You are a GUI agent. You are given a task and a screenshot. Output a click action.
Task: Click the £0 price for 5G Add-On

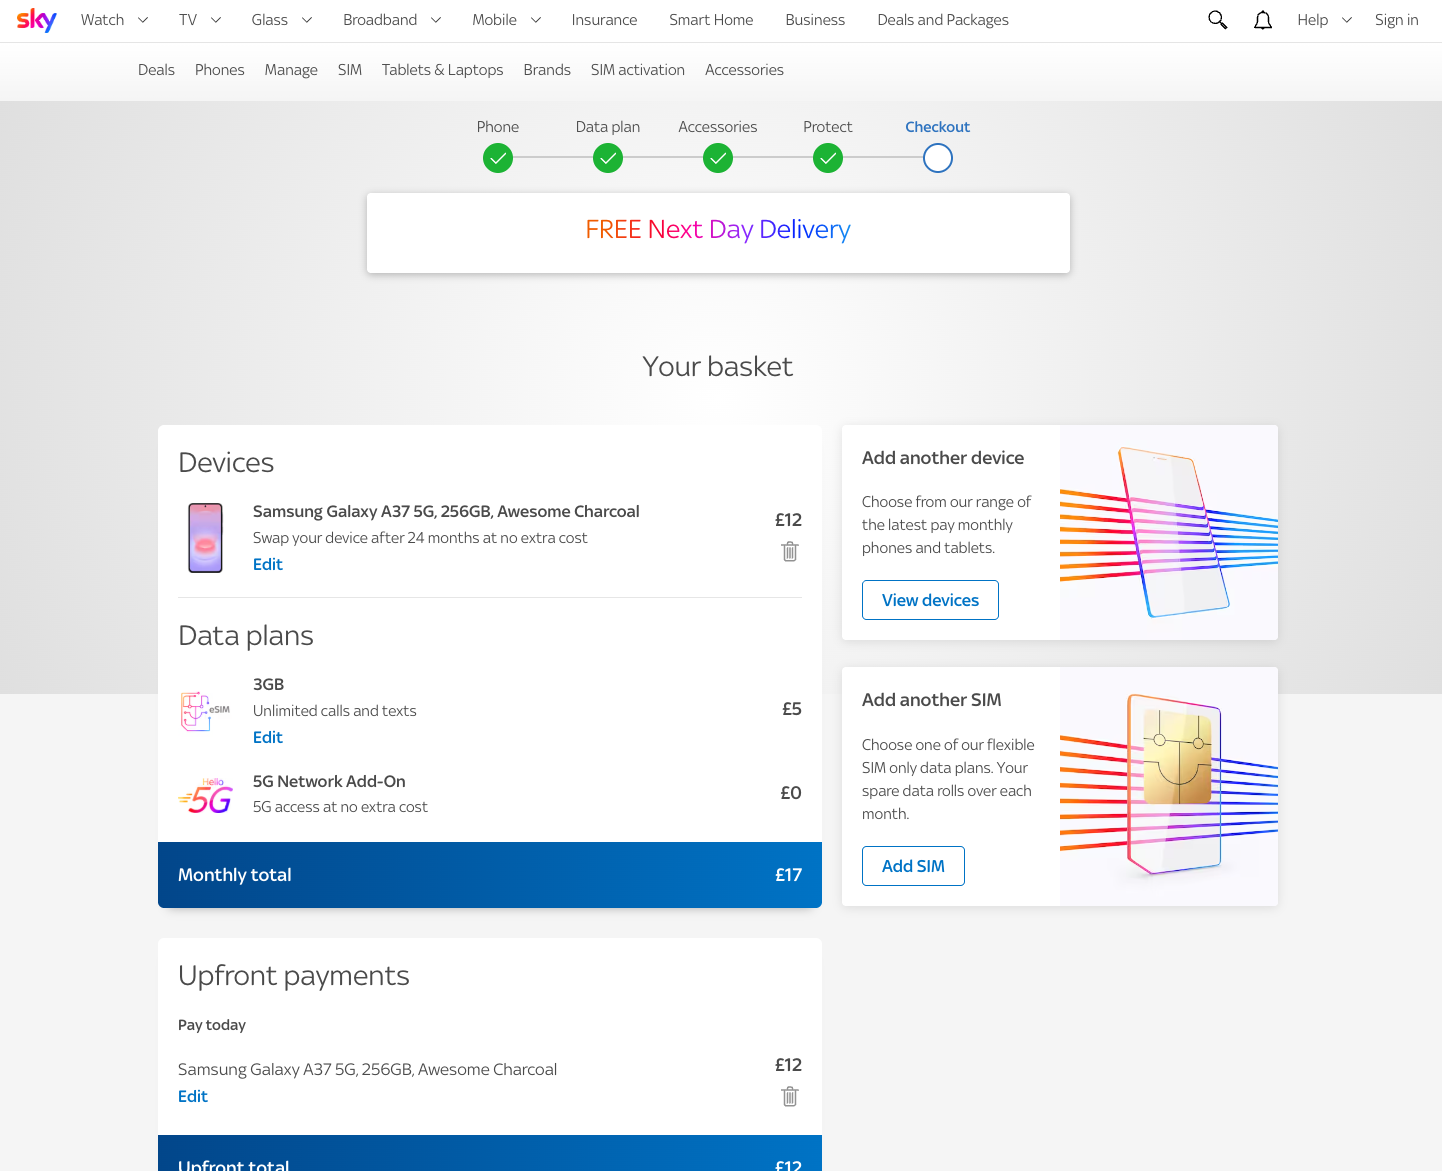791,793
